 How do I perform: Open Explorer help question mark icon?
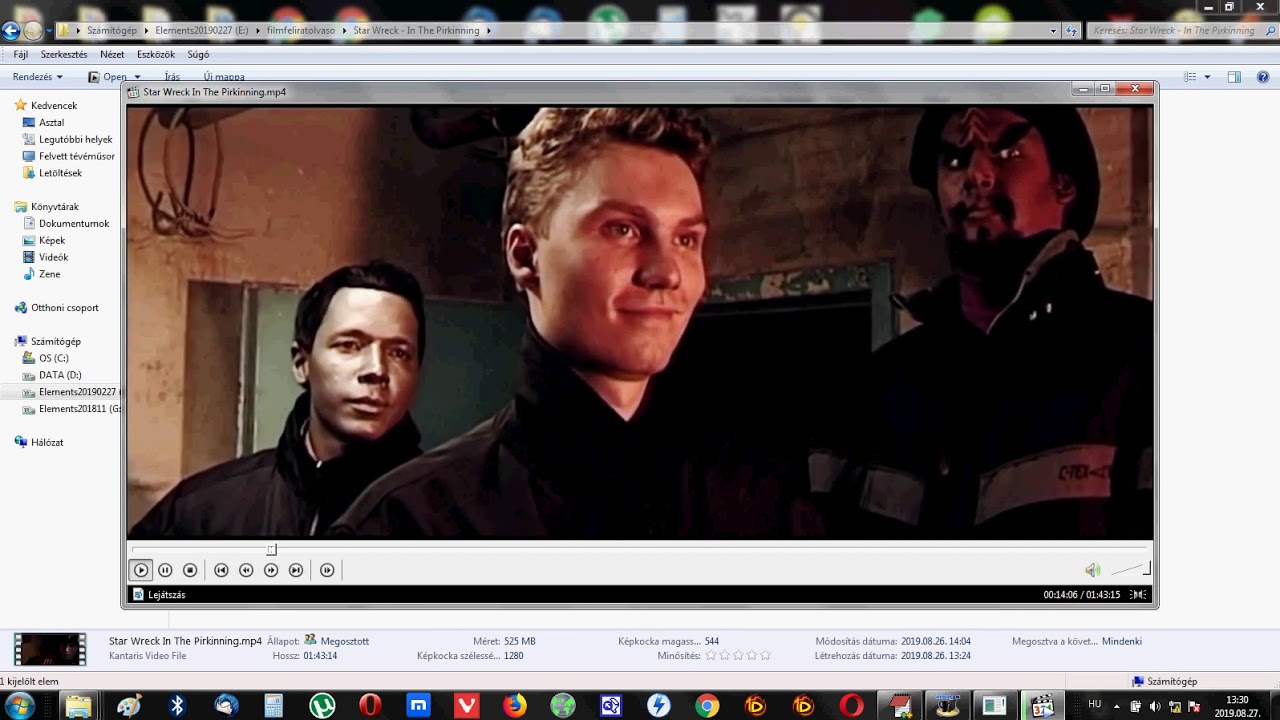(1262, 77)
